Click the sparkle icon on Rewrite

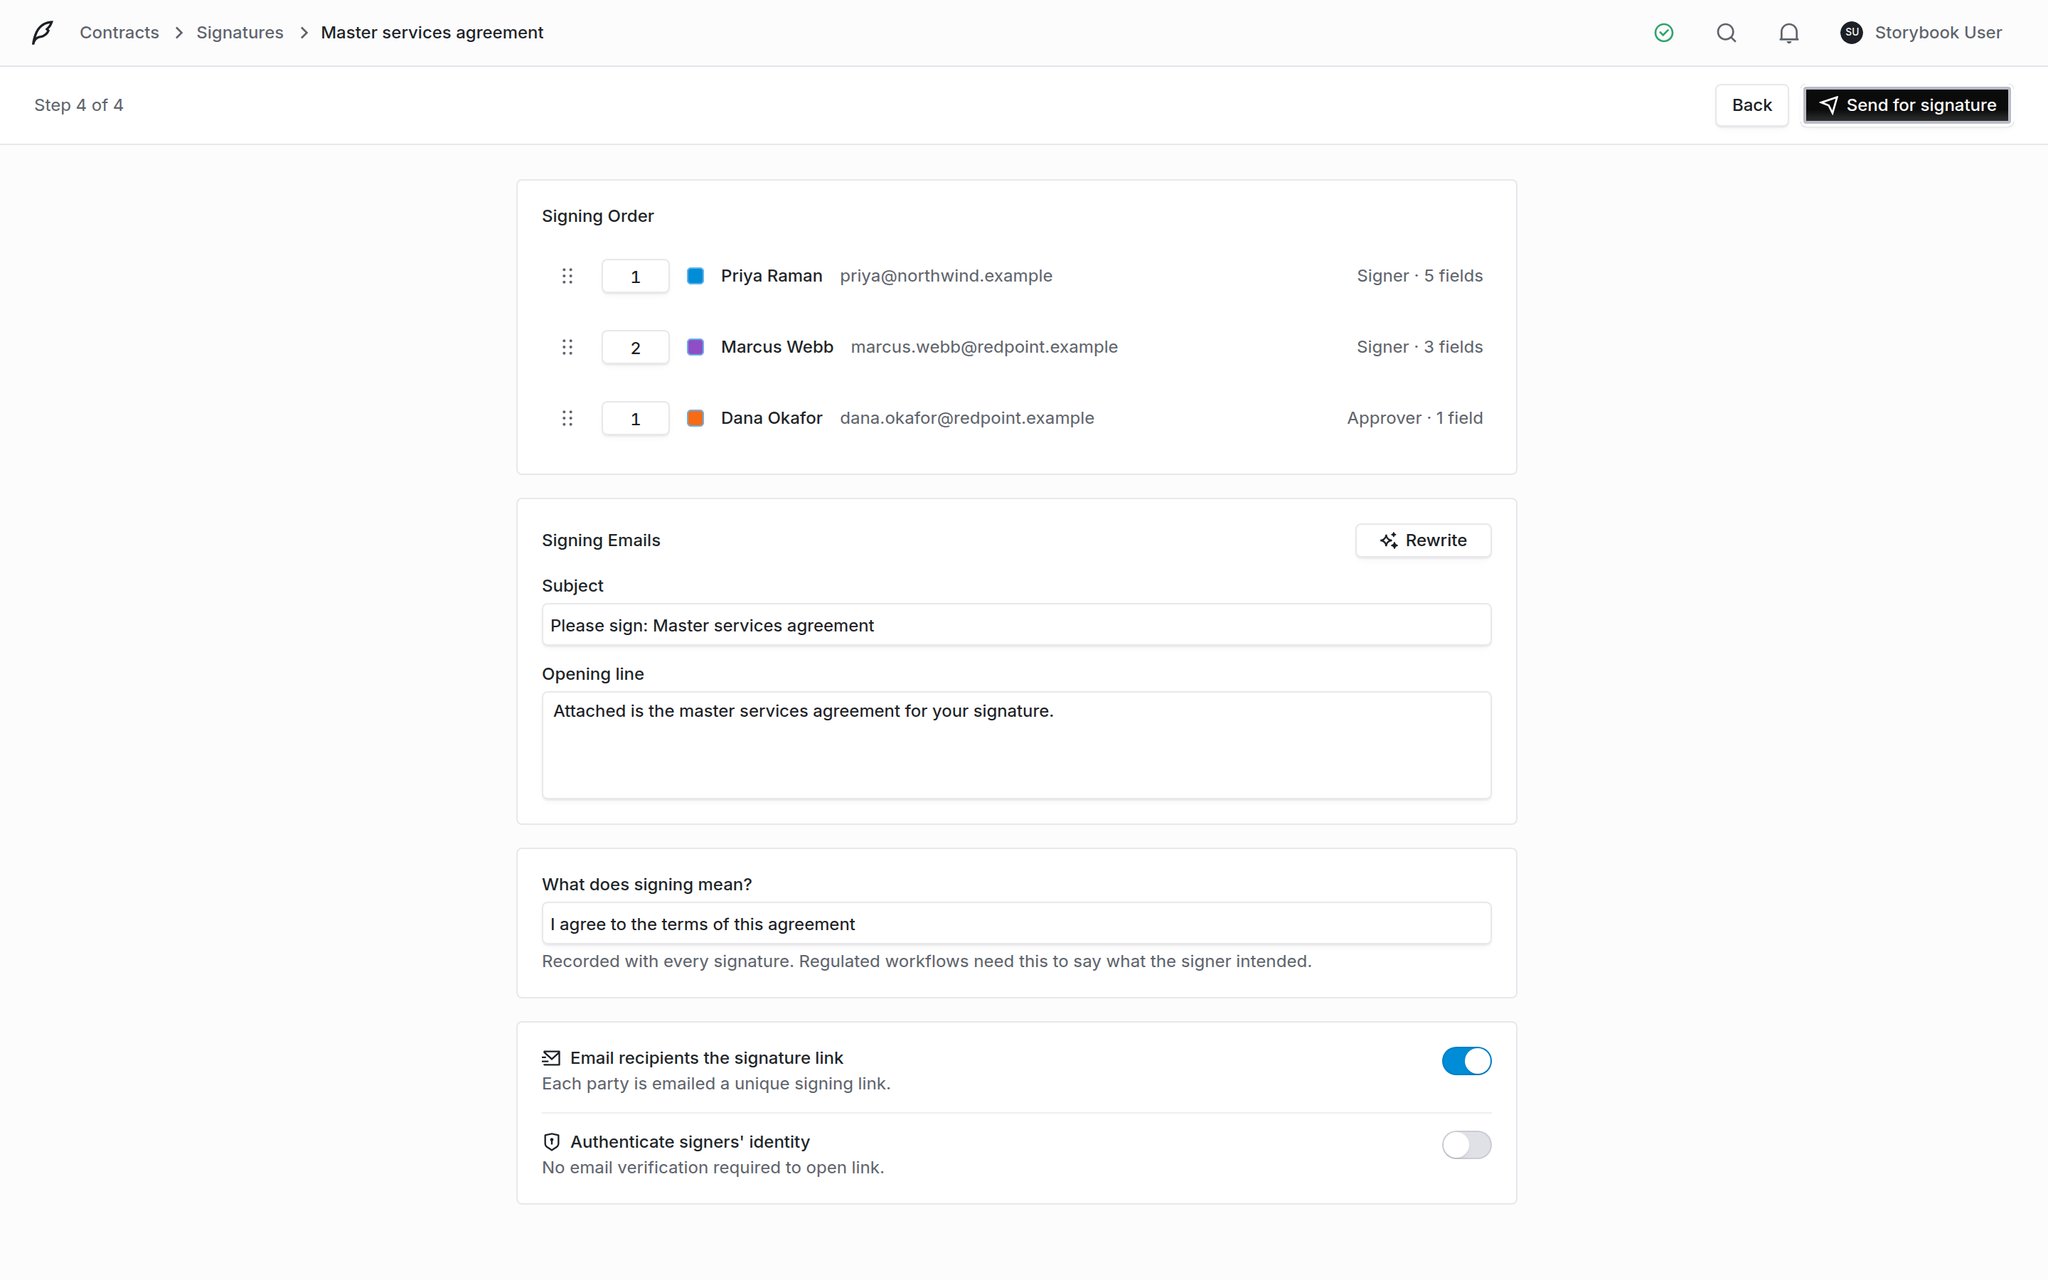1389,540
